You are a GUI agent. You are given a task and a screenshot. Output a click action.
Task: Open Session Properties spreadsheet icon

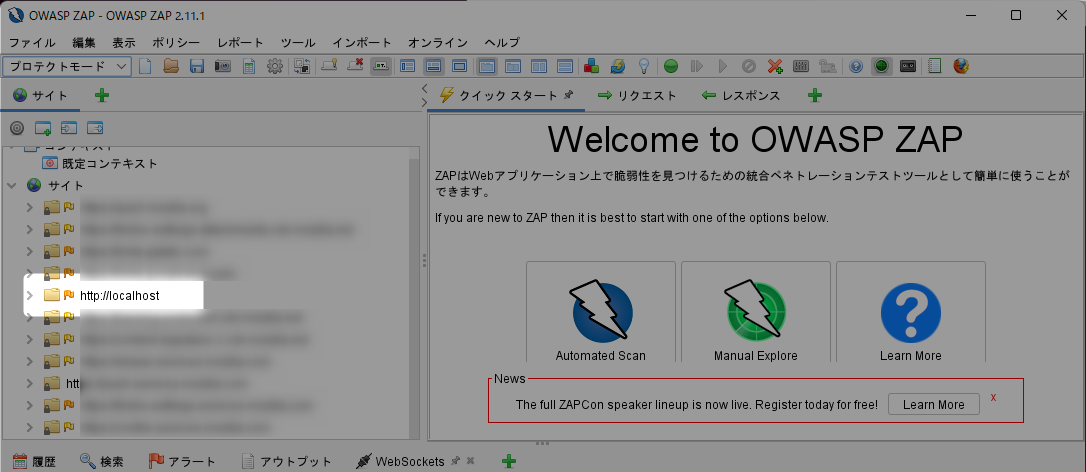[x=249, y=67]
